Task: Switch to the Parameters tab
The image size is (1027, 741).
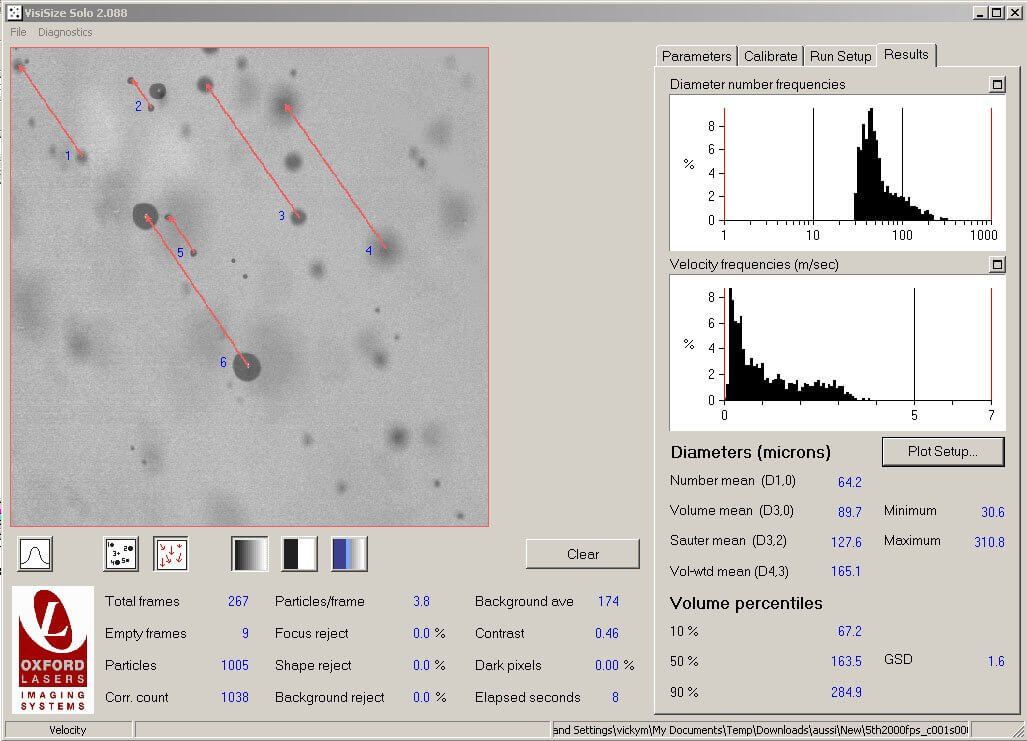Action: tap(697, 57)
